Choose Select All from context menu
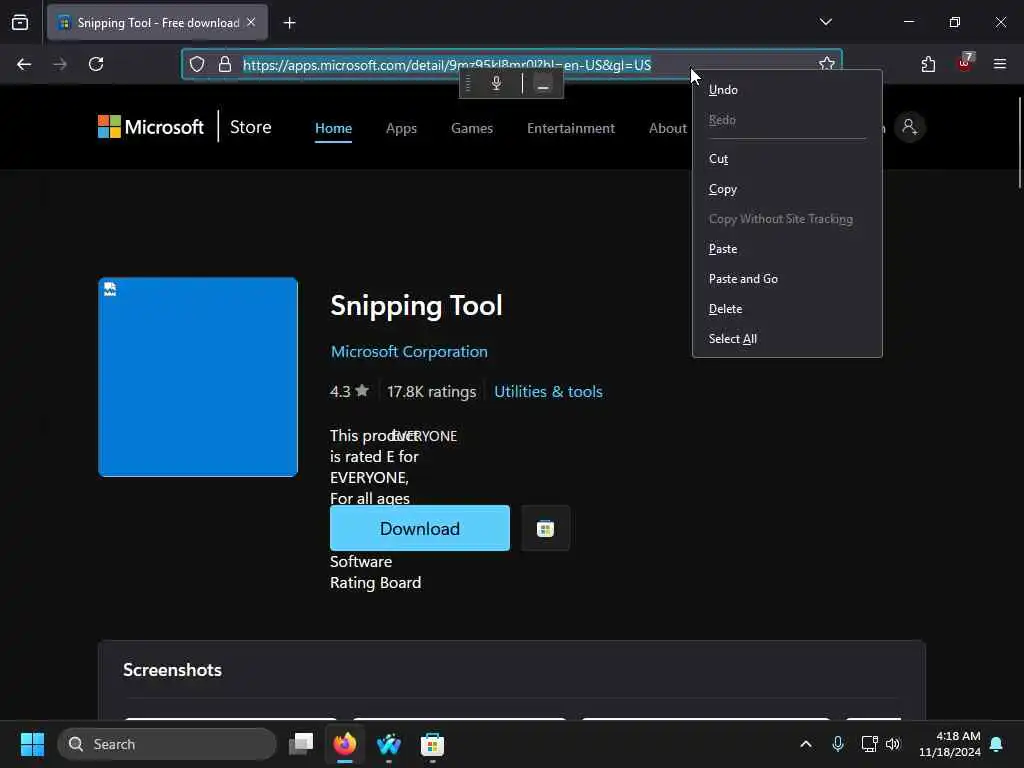Screen dimensions: 1024x768 coord(787,339)
